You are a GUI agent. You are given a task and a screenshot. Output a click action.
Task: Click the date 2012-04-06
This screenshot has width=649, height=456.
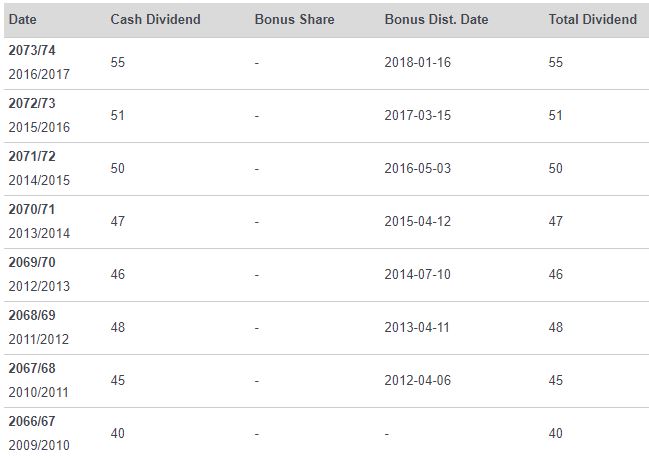417,380
